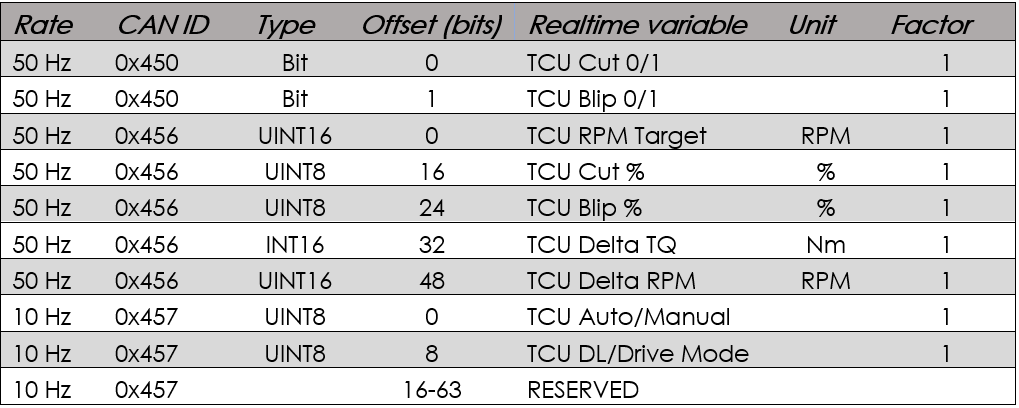This screenshot has width=1019, height=408.
Task: Select the CAN ID column header
Action: (162, 23)
